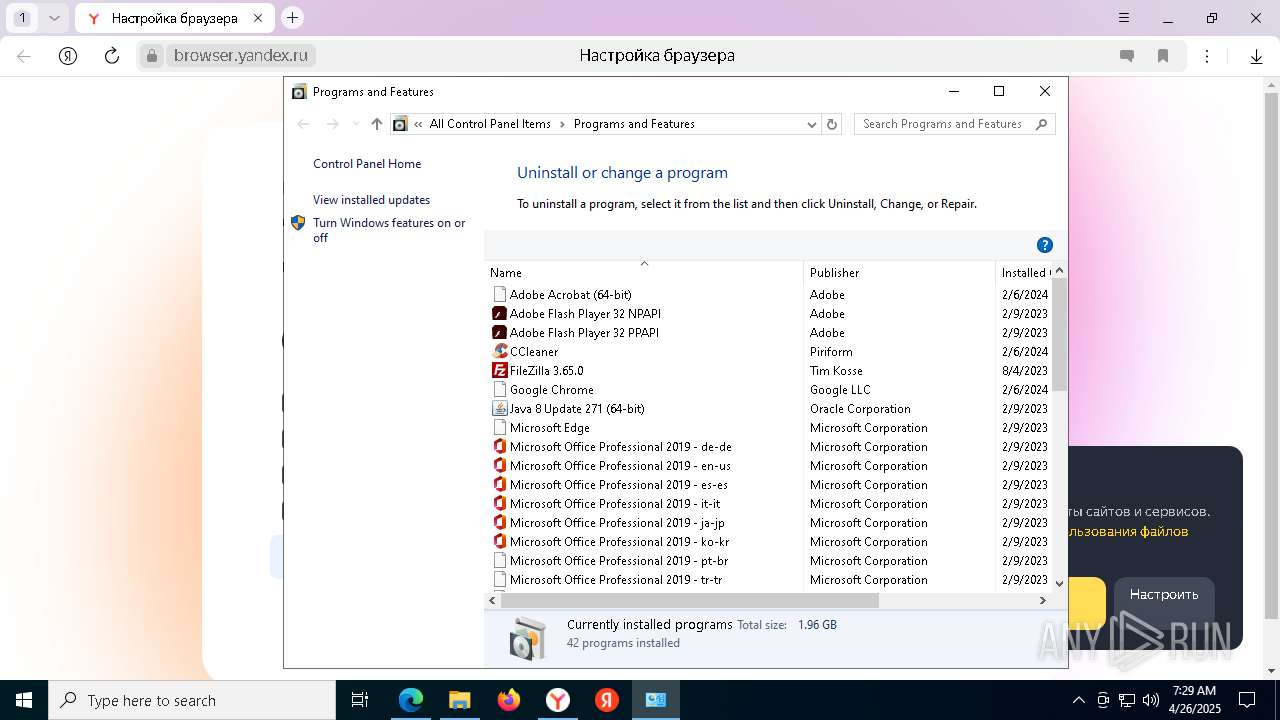Click the Google LLC publisher cell
Screen dimensions: 1280x720
[x=840, y=390]
